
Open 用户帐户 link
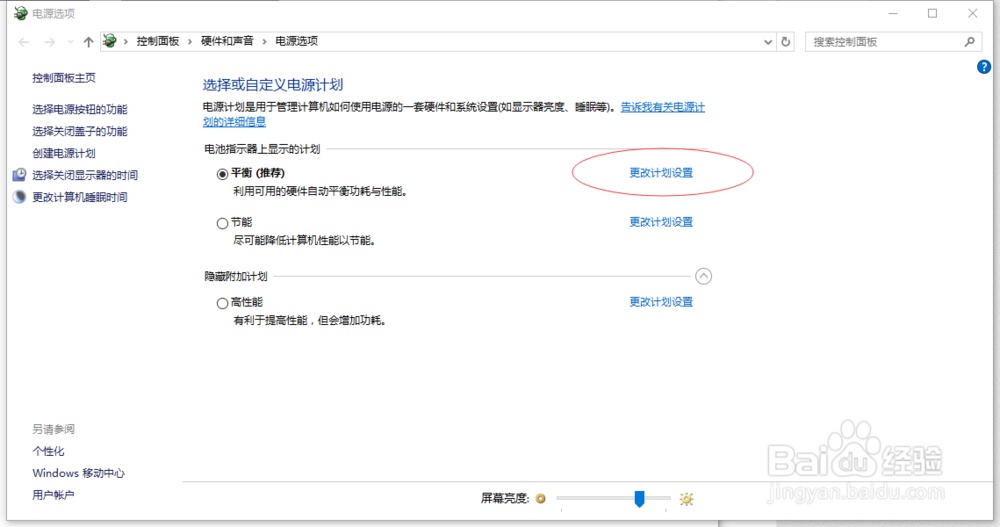54,495
